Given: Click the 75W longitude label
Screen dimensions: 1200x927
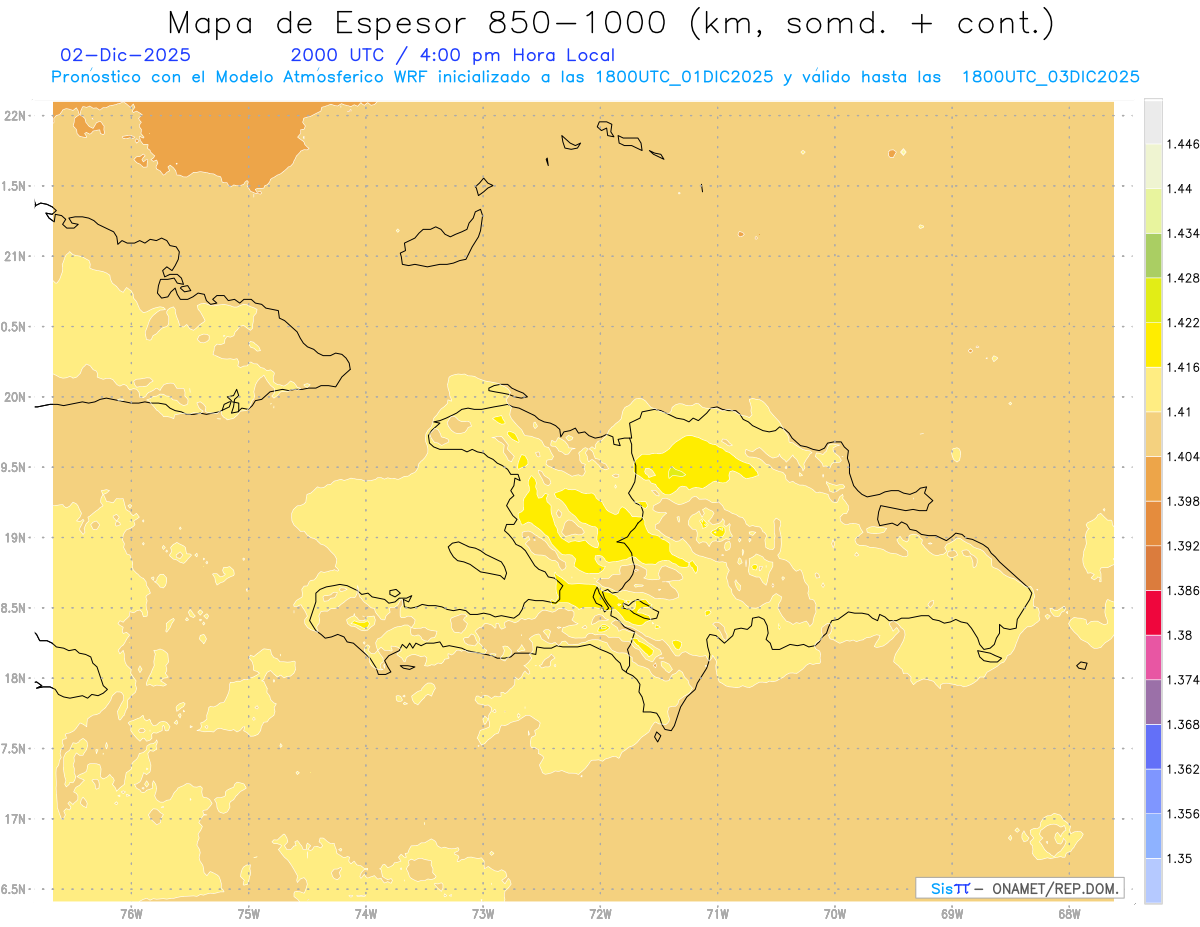Looking at the screenshot, I should pos(249,913).
